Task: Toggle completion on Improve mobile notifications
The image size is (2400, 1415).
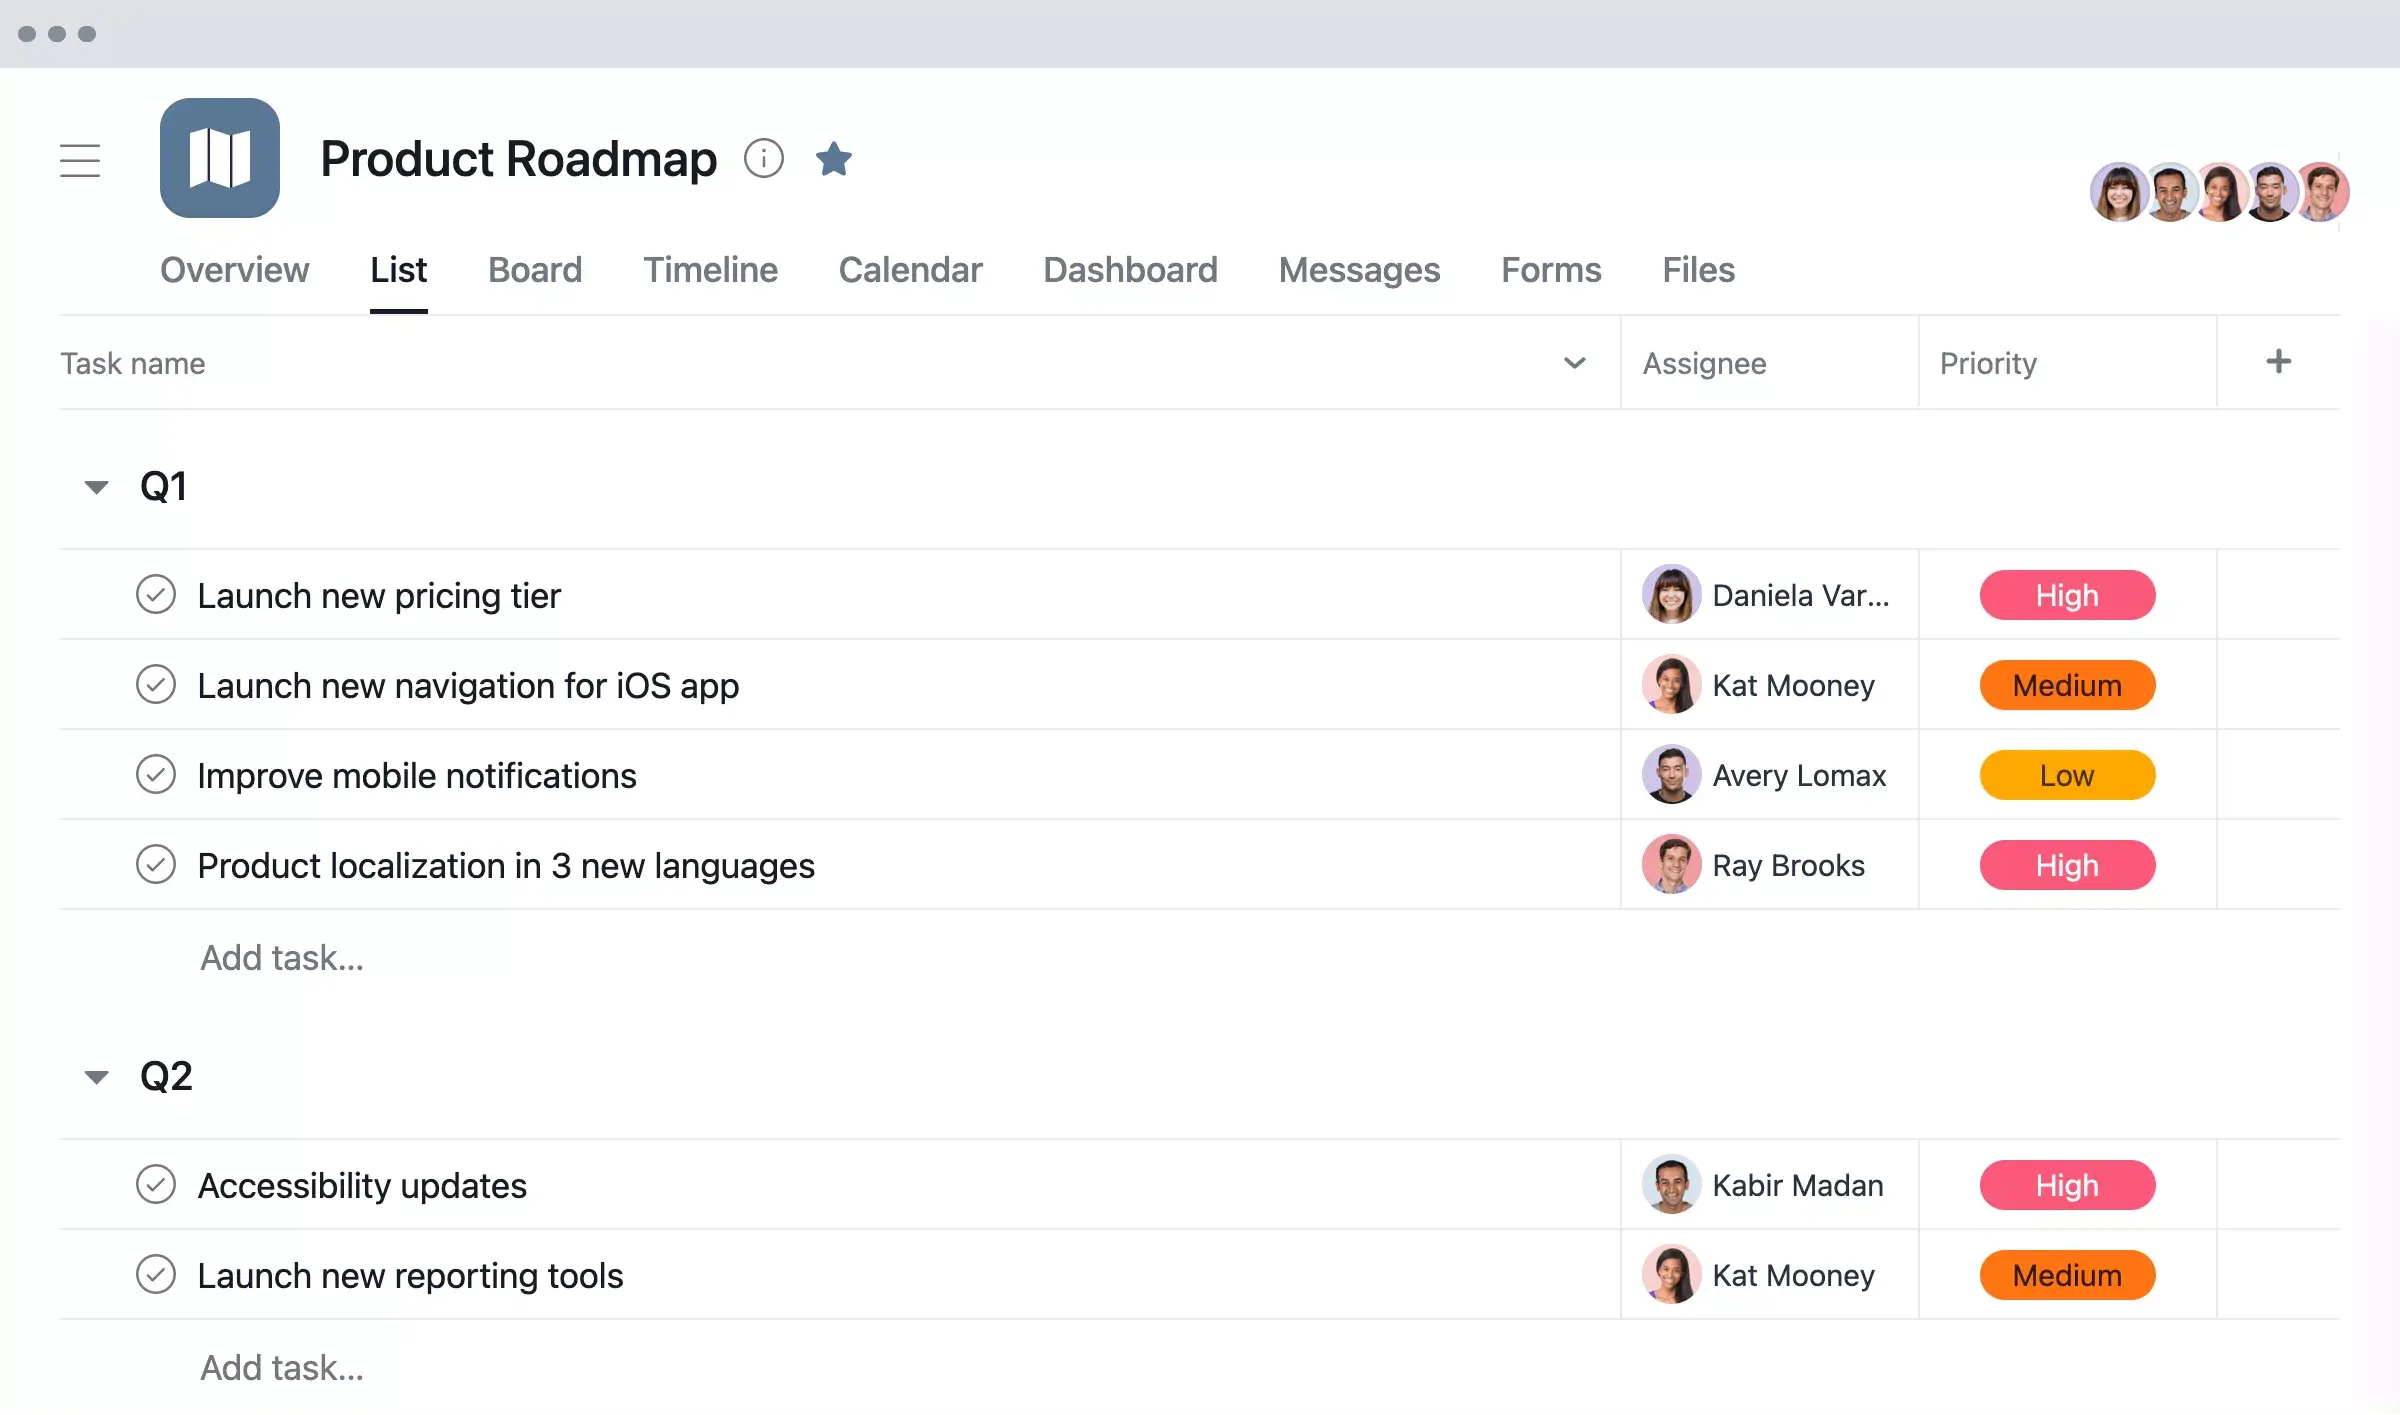Action: point(157,773)
